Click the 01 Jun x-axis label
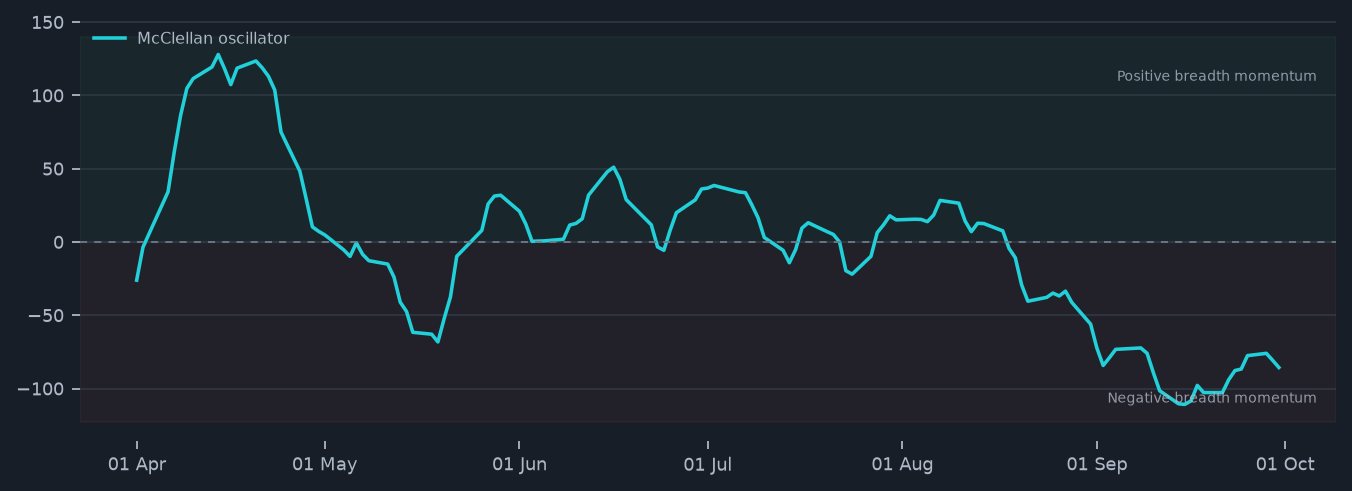This screenshot has height=491, width=1352. [519, 464]
